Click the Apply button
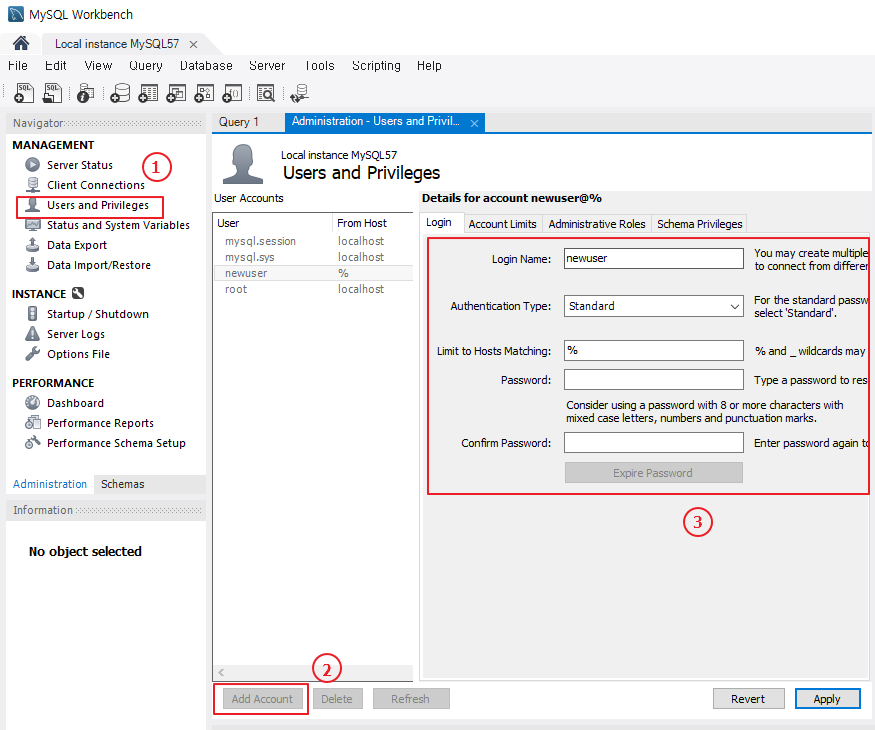Screen dimensions: 875x730 [x=827, y=699]
